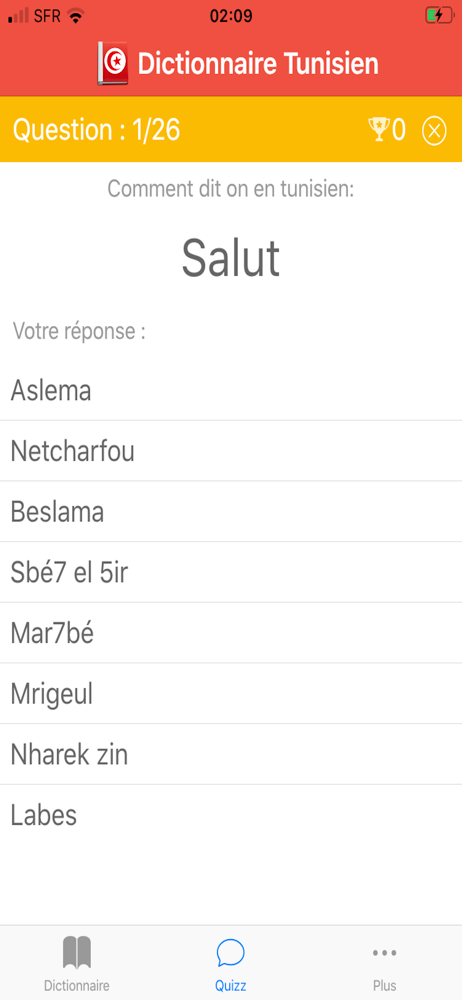Image resolution: width=462 pixels, height=1000 pixels.
Task: Tap the word Salut
Action: point(231,258)
